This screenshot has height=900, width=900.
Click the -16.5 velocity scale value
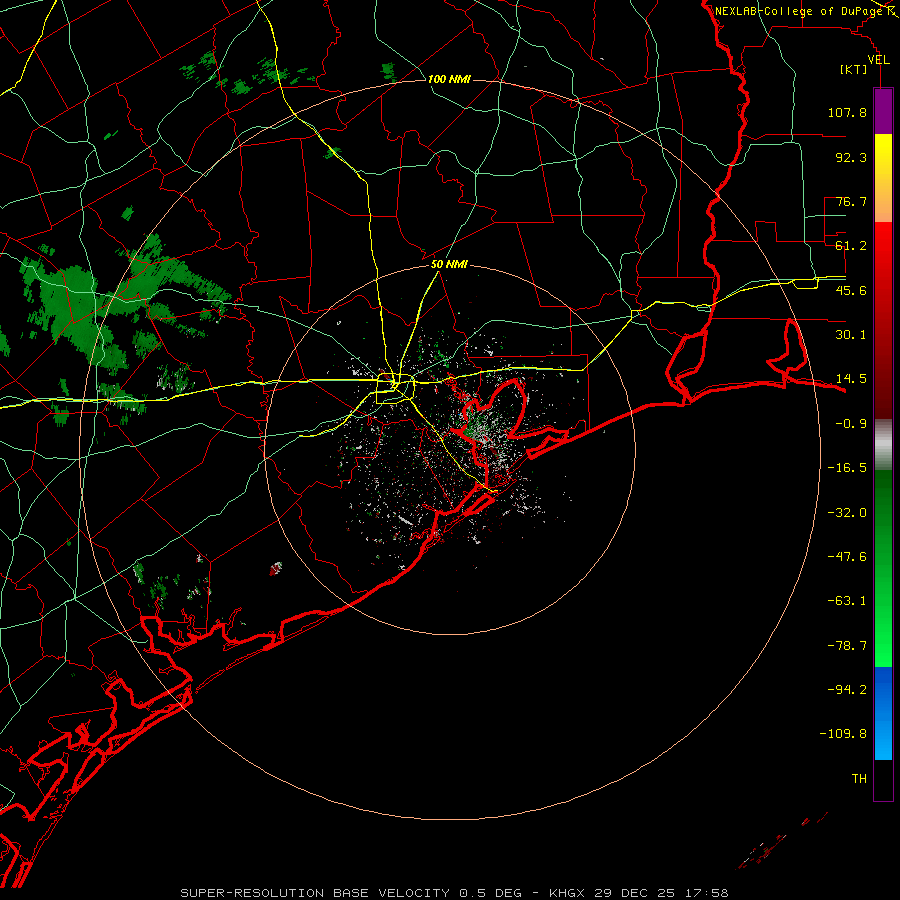[x=847, y=468]
